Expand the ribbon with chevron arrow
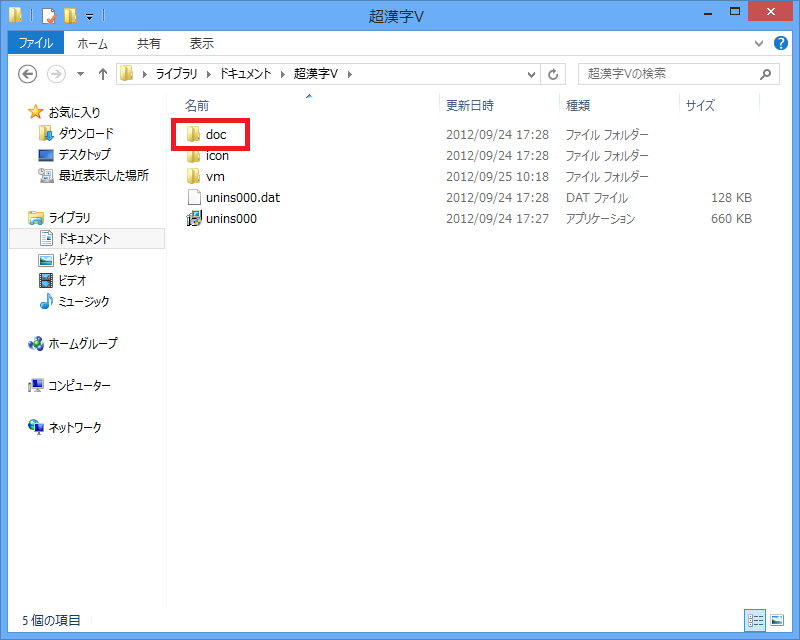Screen dimensions: 800x640 click(758, 44)
